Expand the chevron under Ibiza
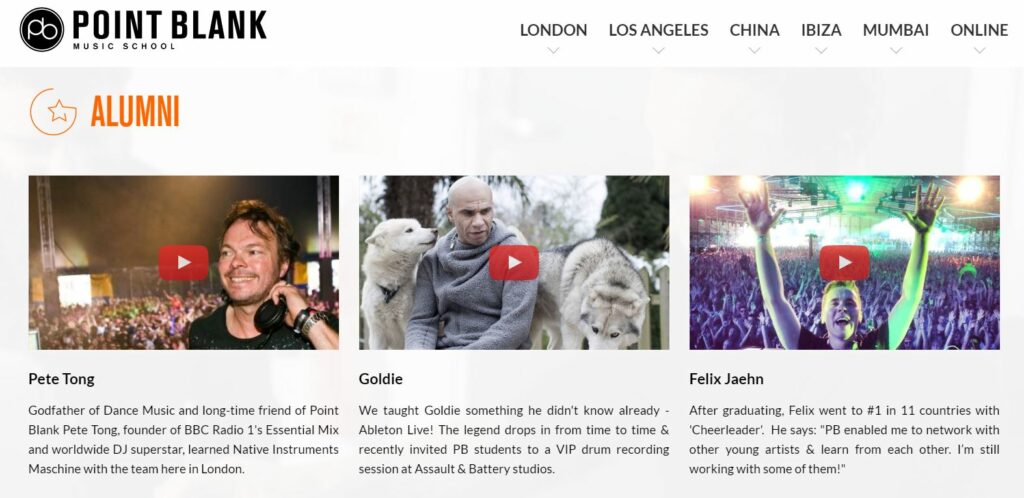This screenshot has width=1024, height=498. click(821, 50)
